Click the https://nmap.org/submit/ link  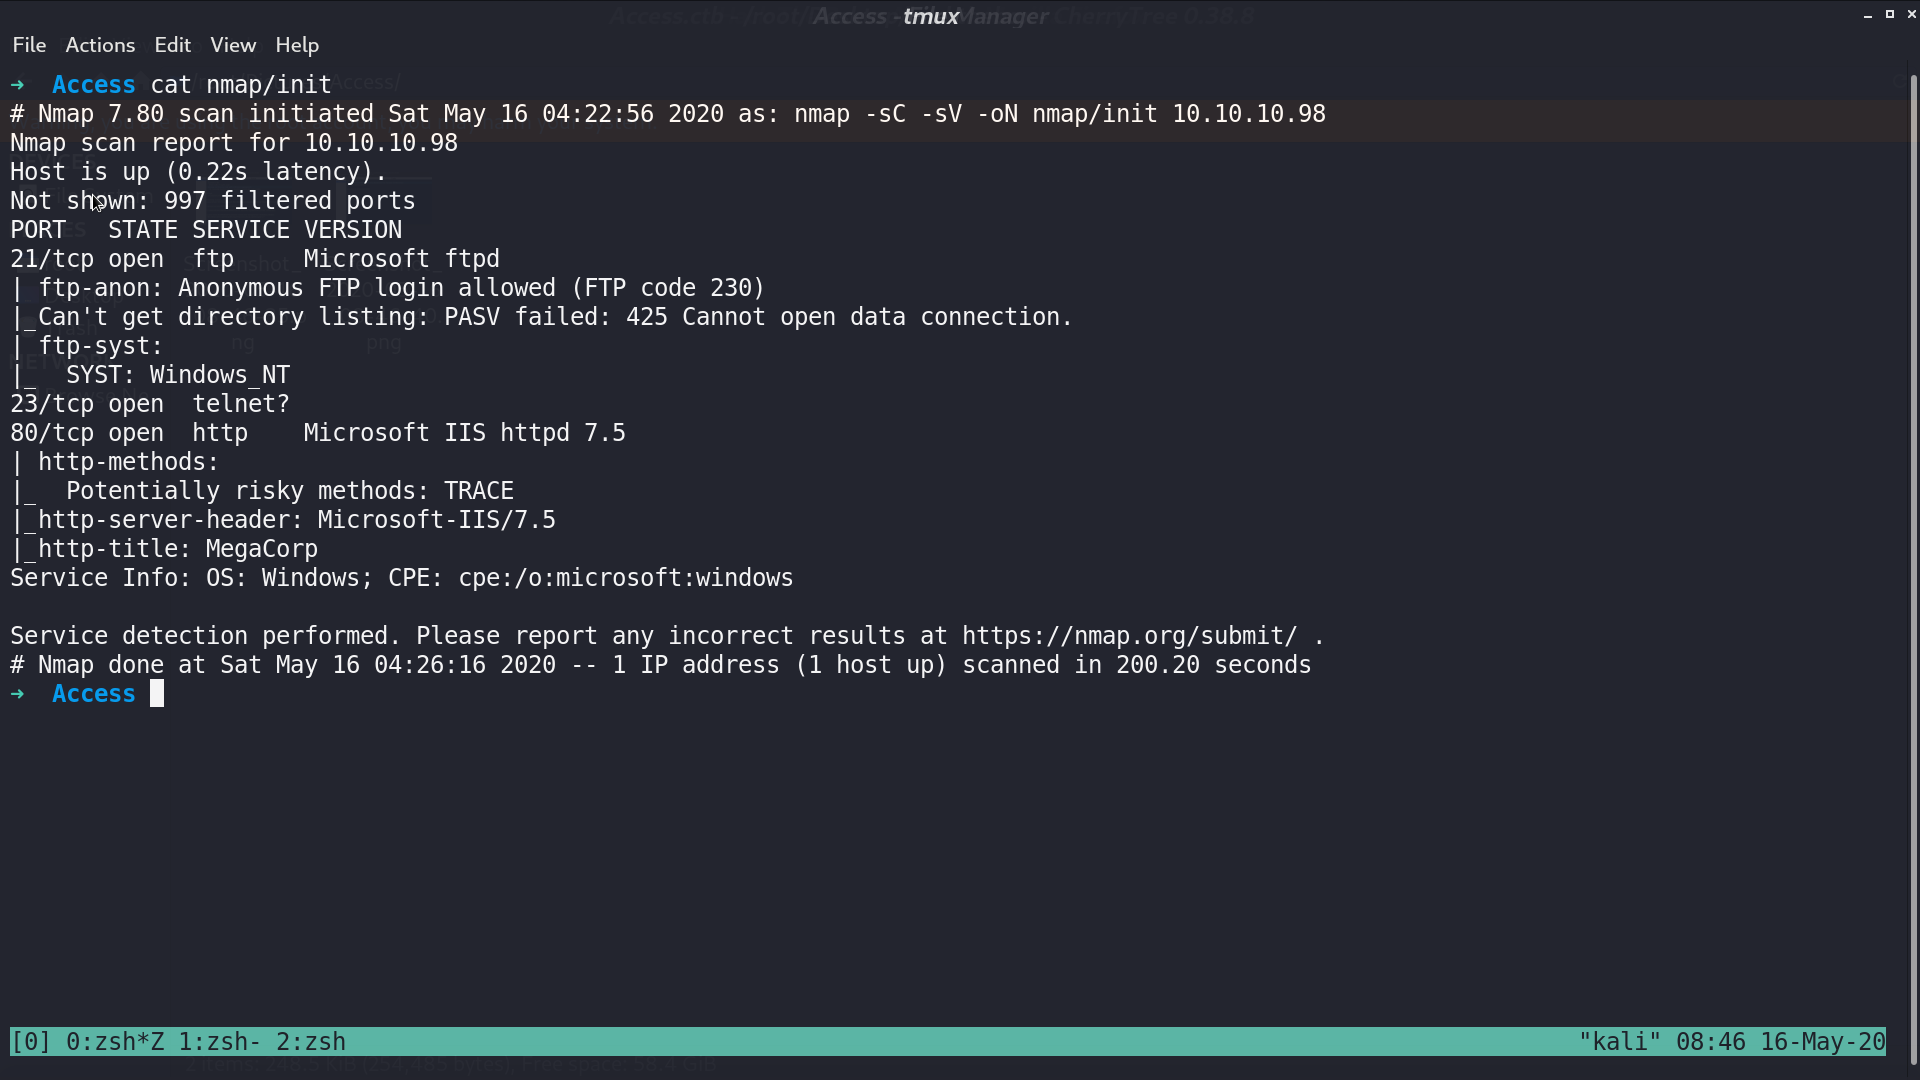point(1130,636)
